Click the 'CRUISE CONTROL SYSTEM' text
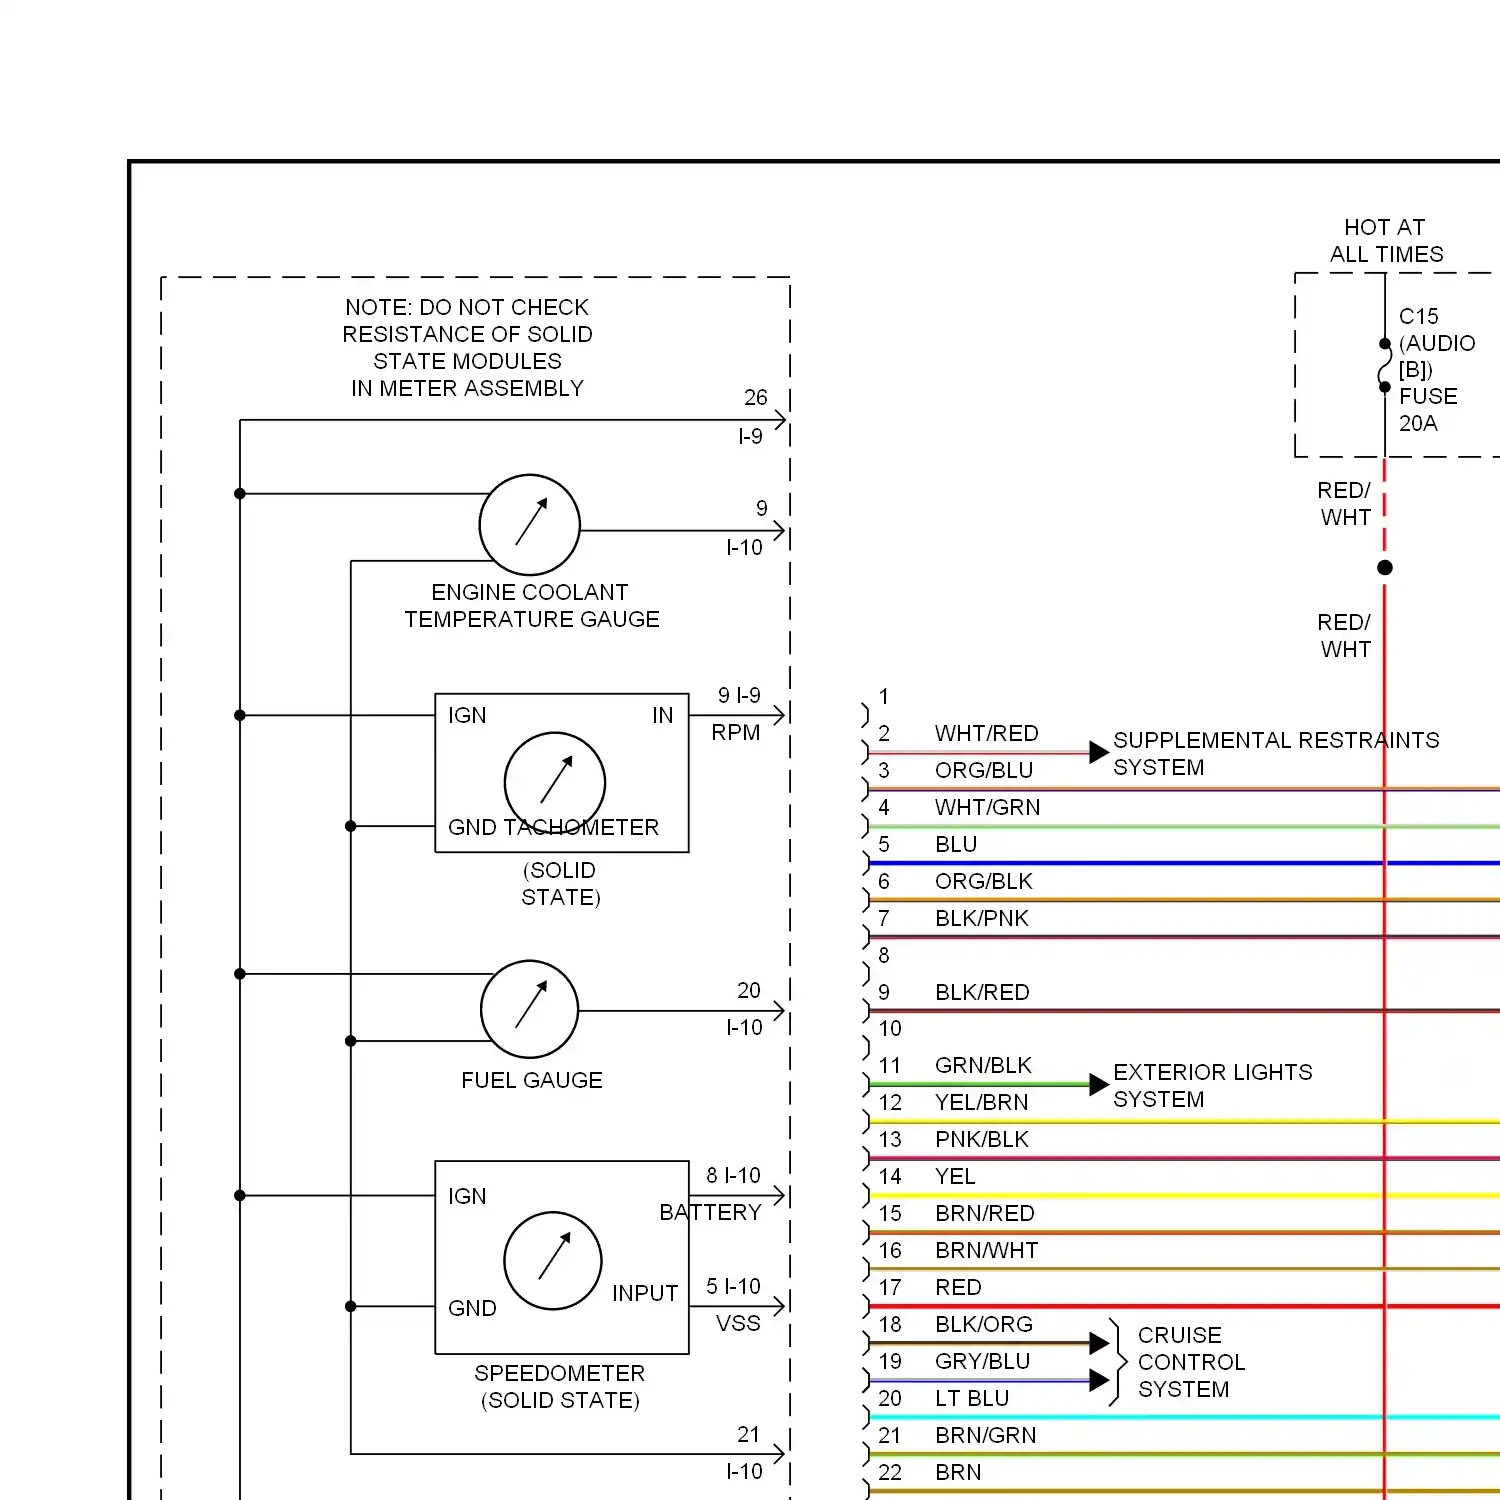1500x1500 pixels. click(1191, 1362)
